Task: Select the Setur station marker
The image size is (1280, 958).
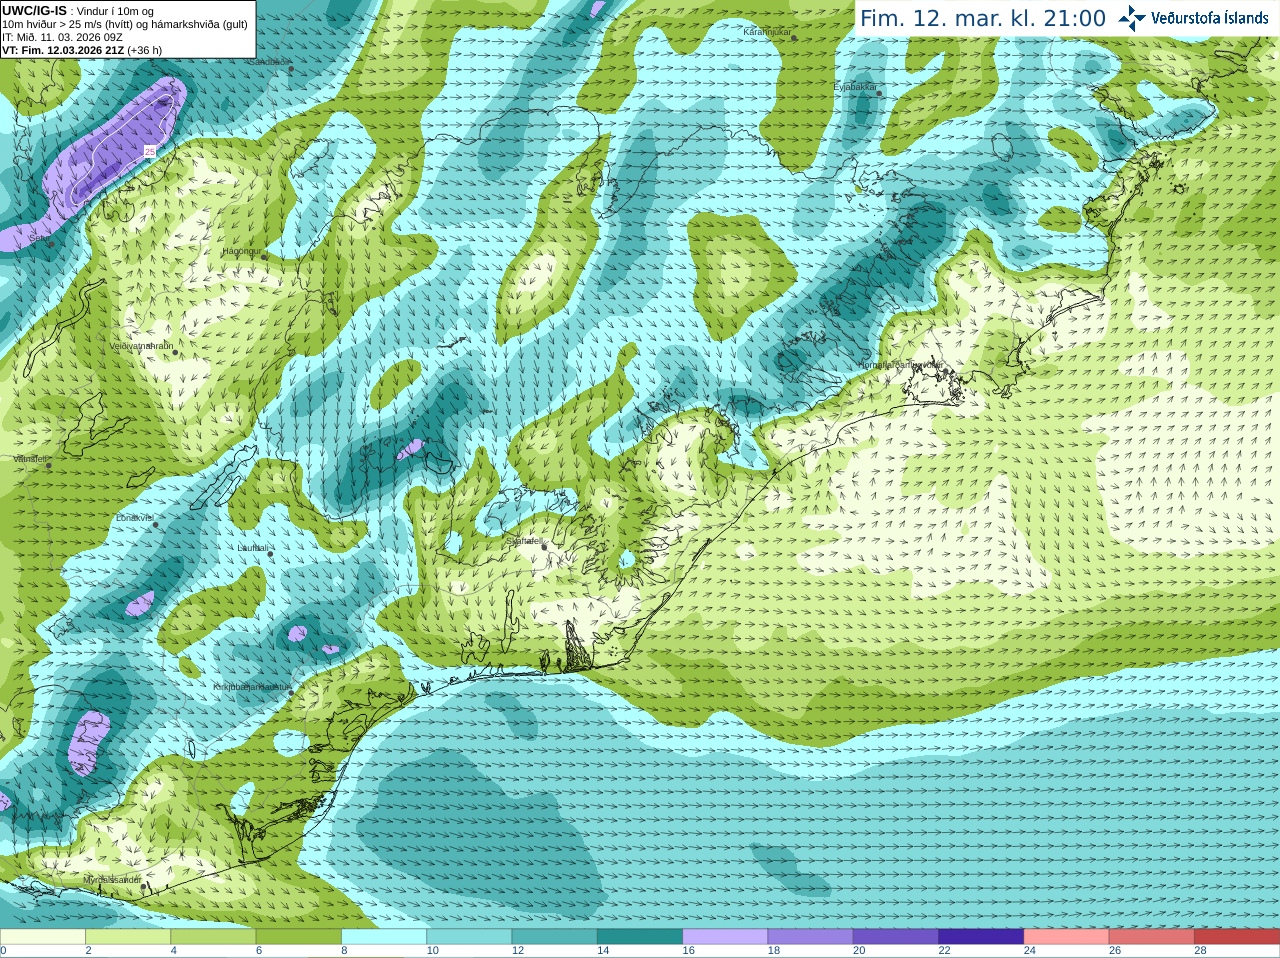Action: pos(51,244)
